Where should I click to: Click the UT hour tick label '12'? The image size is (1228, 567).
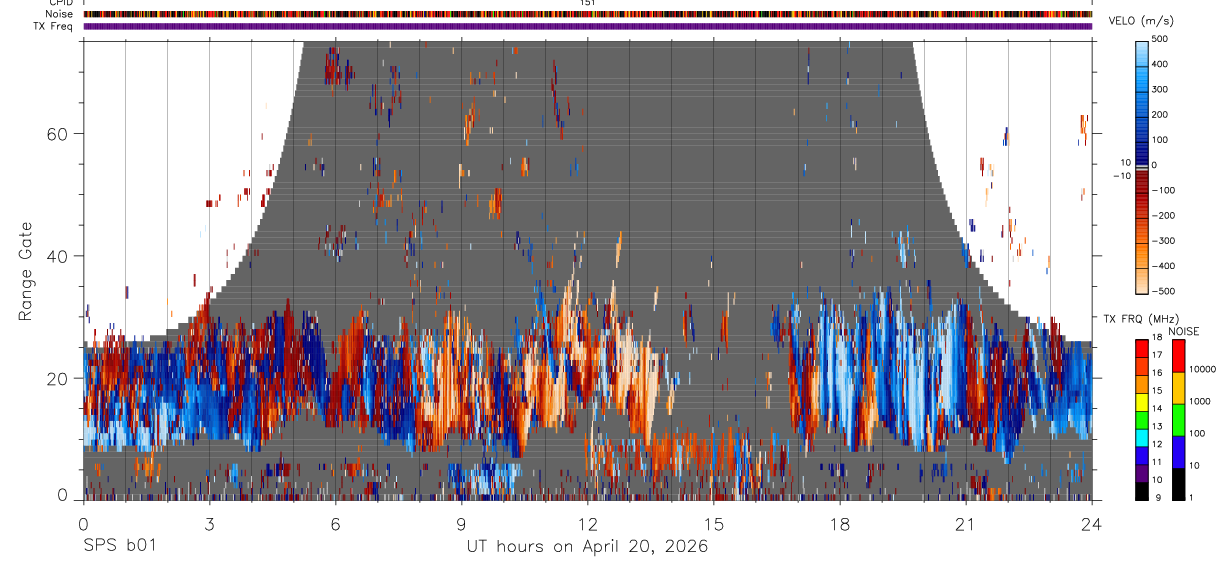tap(587, 524)
